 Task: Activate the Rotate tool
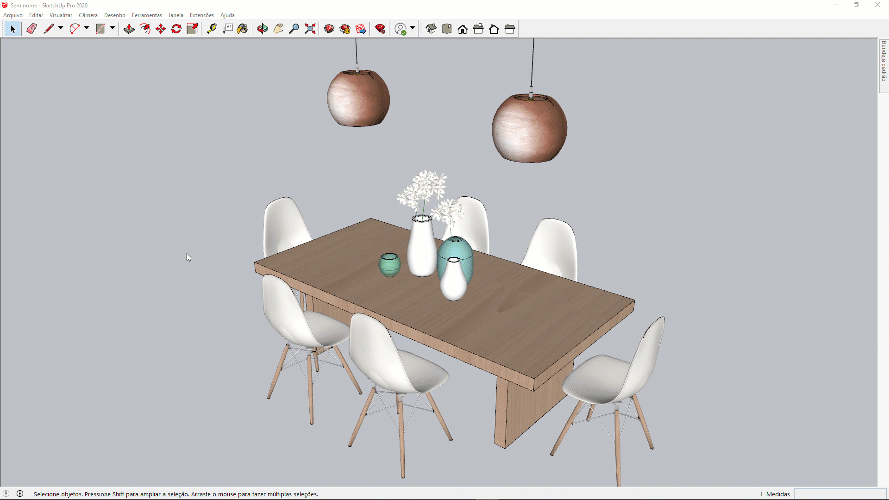[x=176, y=29]
